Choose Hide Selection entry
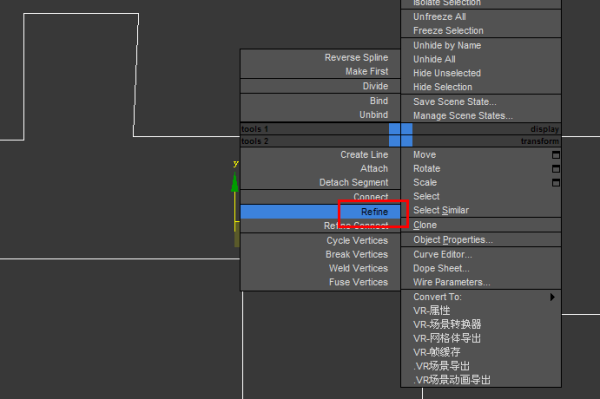 [x=442, y=87]
